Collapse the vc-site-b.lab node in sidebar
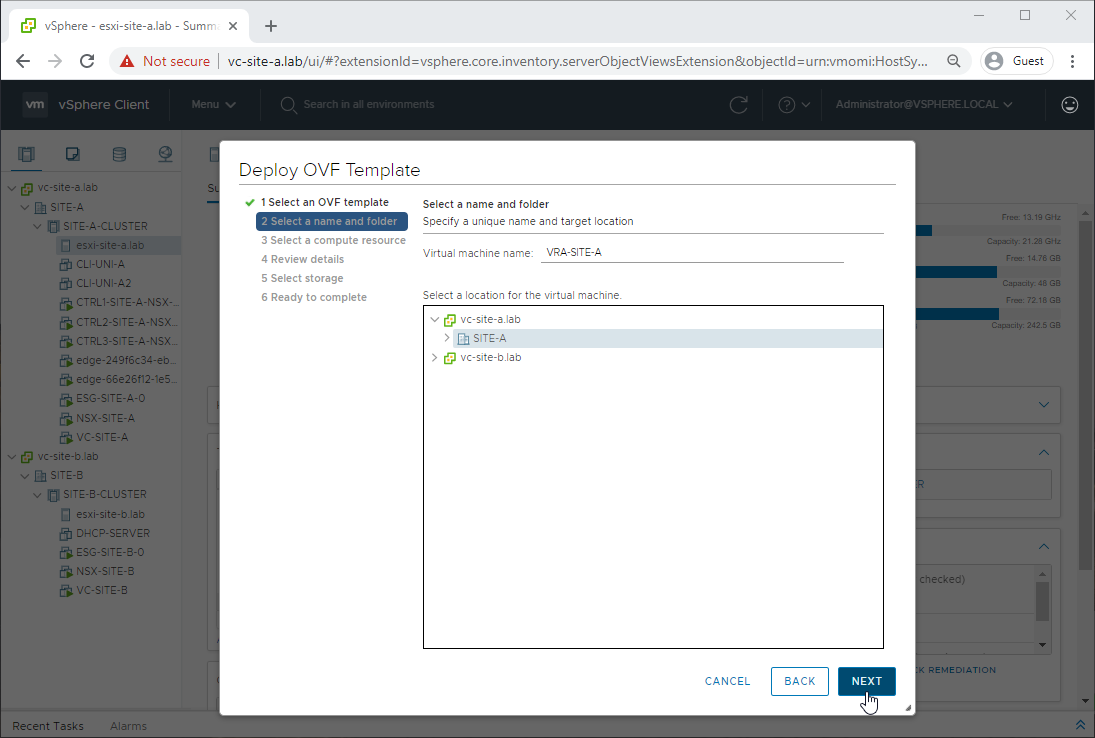Viewport: 1095px width, 738px height. point(12,457)
